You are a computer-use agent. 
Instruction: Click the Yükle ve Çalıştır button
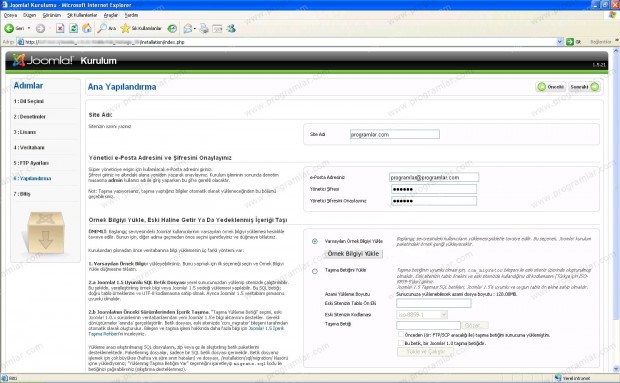425,351
